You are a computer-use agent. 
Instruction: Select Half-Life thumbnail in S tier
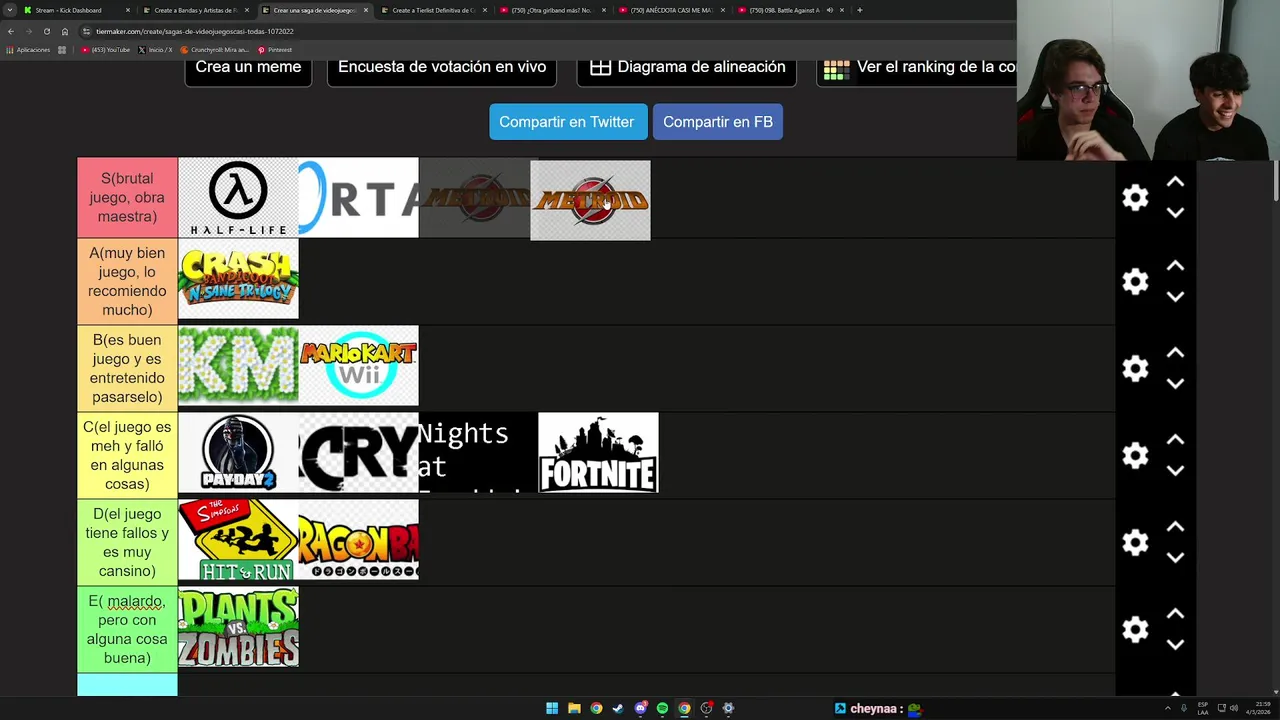point(238,197)
